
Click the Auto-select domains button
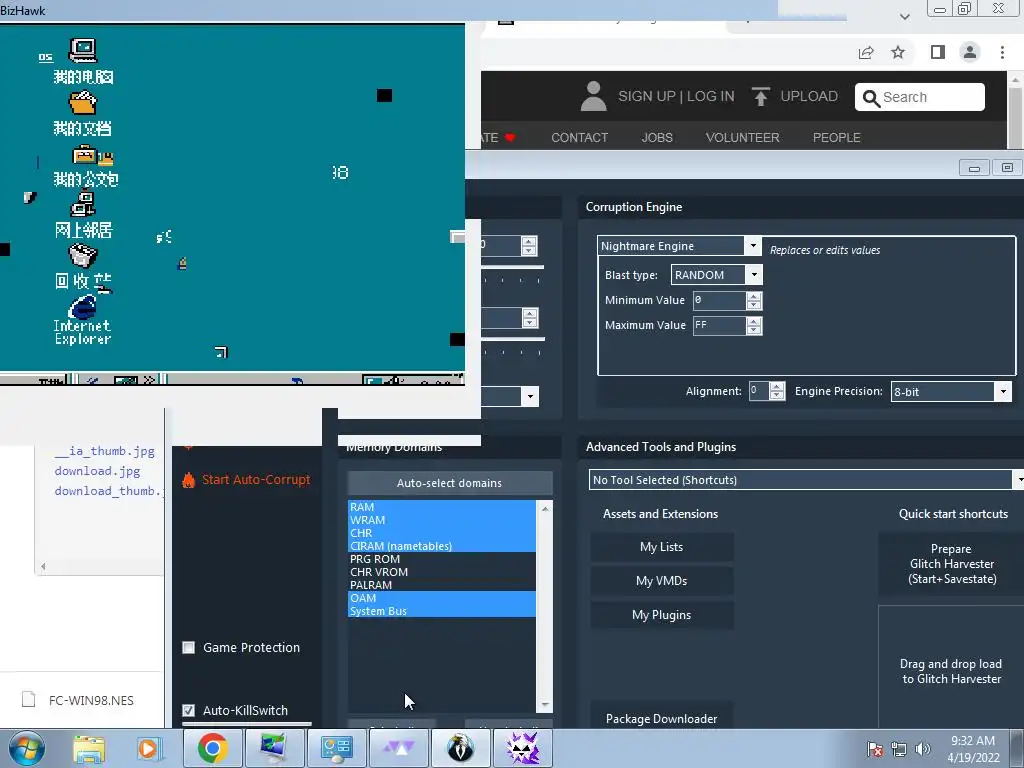[449, 483]
